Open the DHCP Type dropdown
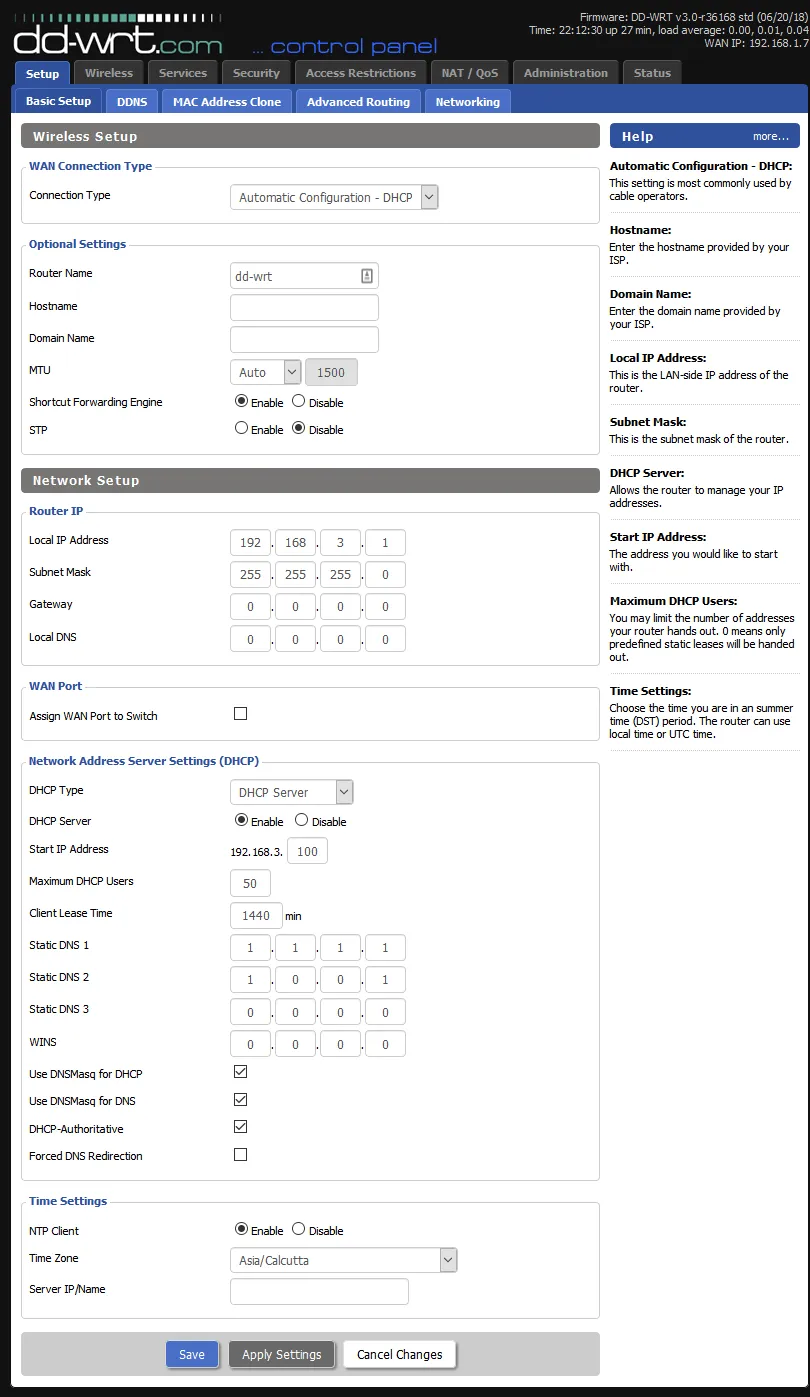The height and width of the screenshot is (1397, 810). click(x=291, y=792)
